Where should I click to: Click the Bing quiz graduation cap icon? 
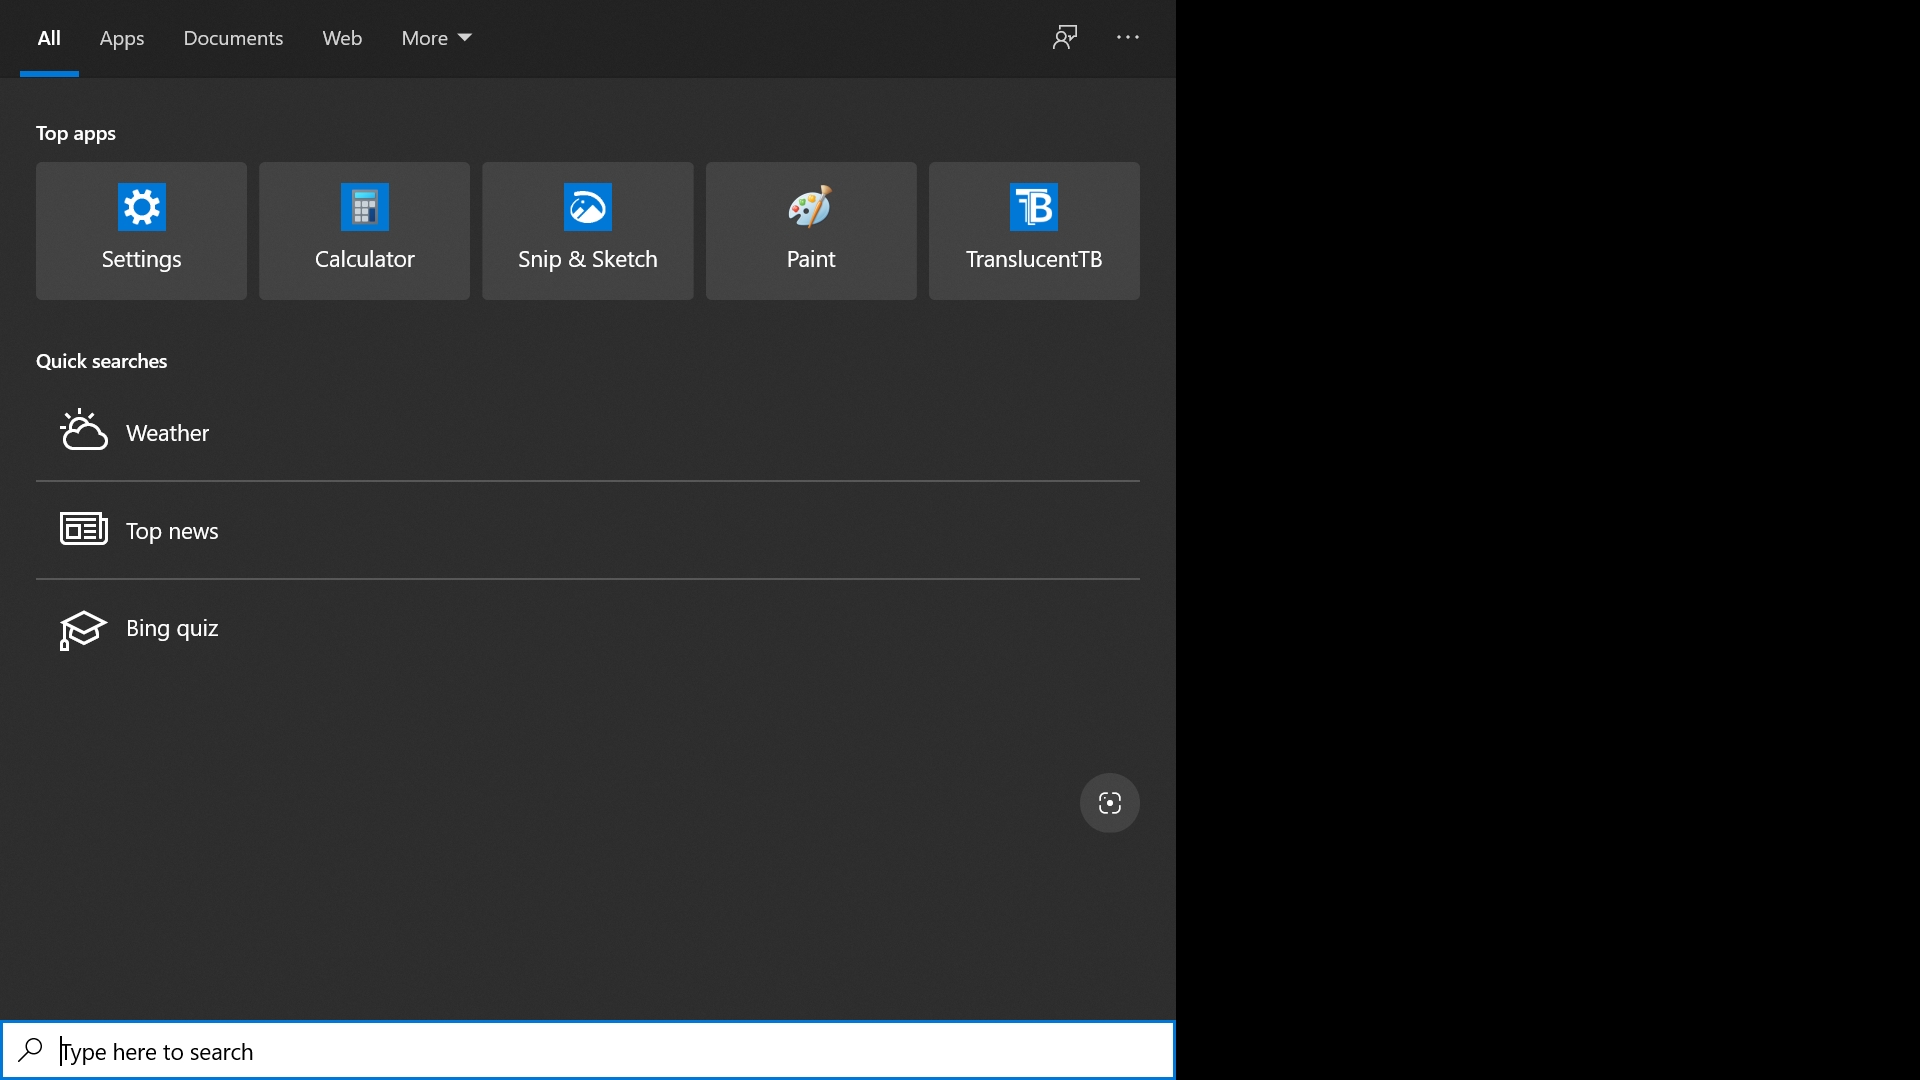coord(83,629)
